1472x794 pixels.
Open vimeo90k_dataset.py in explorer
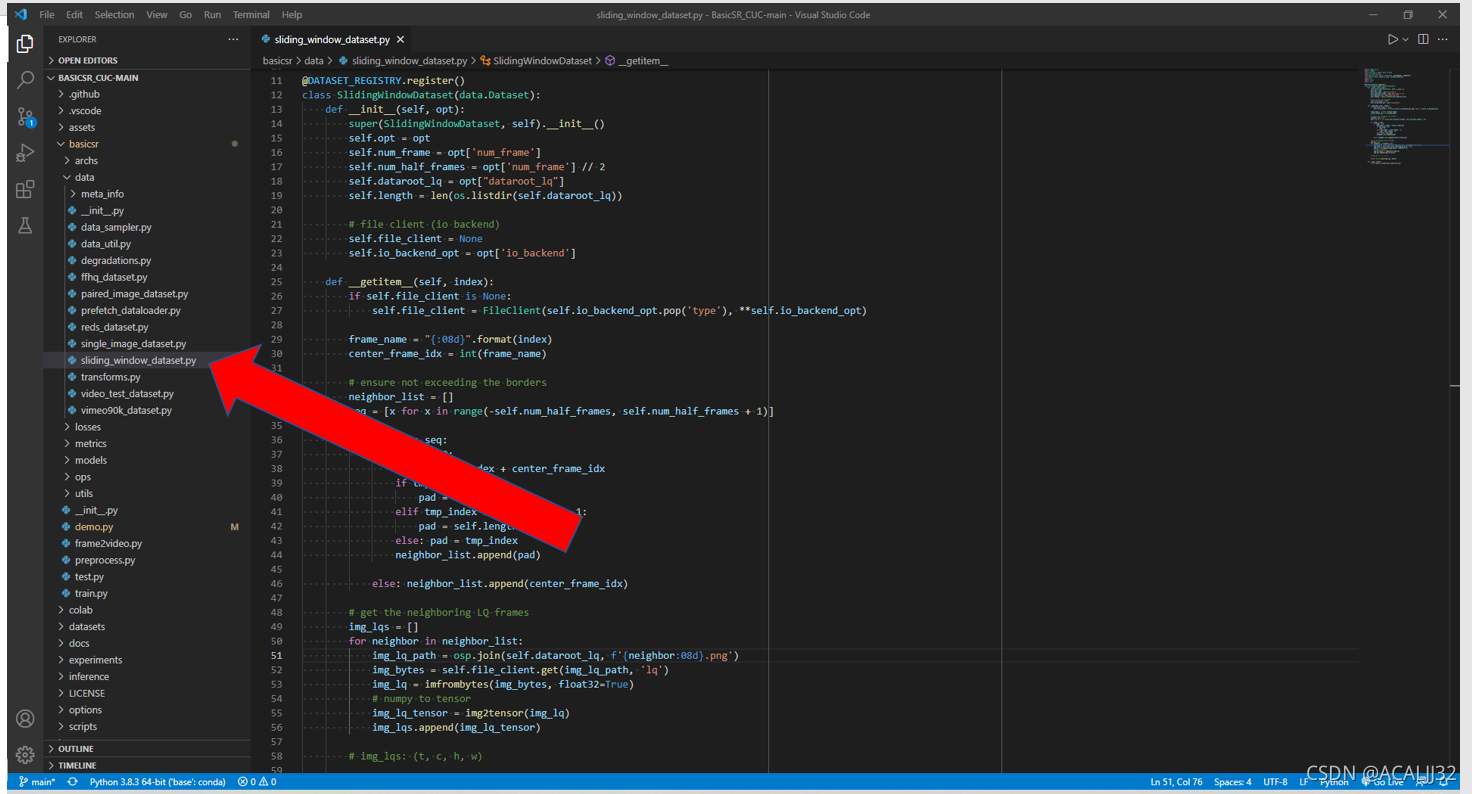pyautogui.click(x=126, y=410)
